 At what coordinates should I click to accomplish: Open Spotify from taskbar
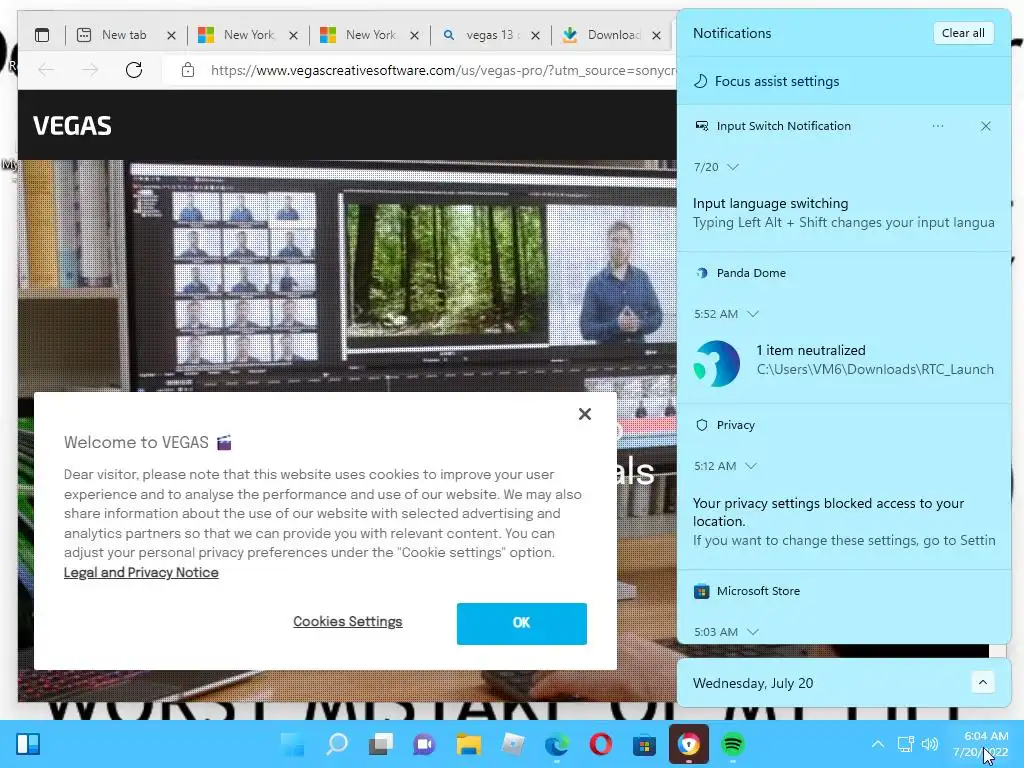(733, 744)
